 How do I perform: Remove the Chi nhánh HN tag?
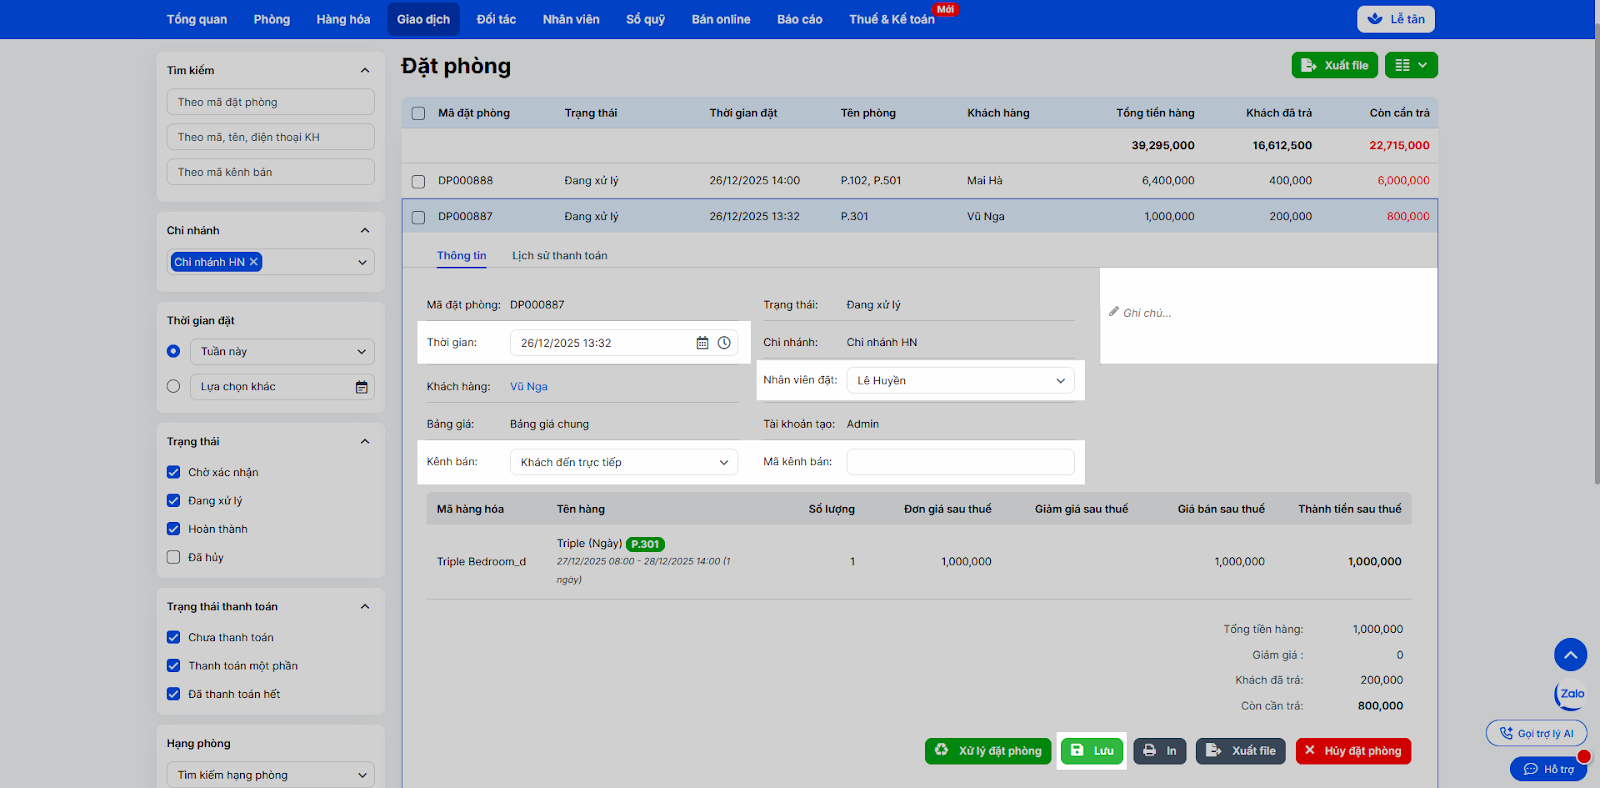pyautogui.click(x=254, y=262)
